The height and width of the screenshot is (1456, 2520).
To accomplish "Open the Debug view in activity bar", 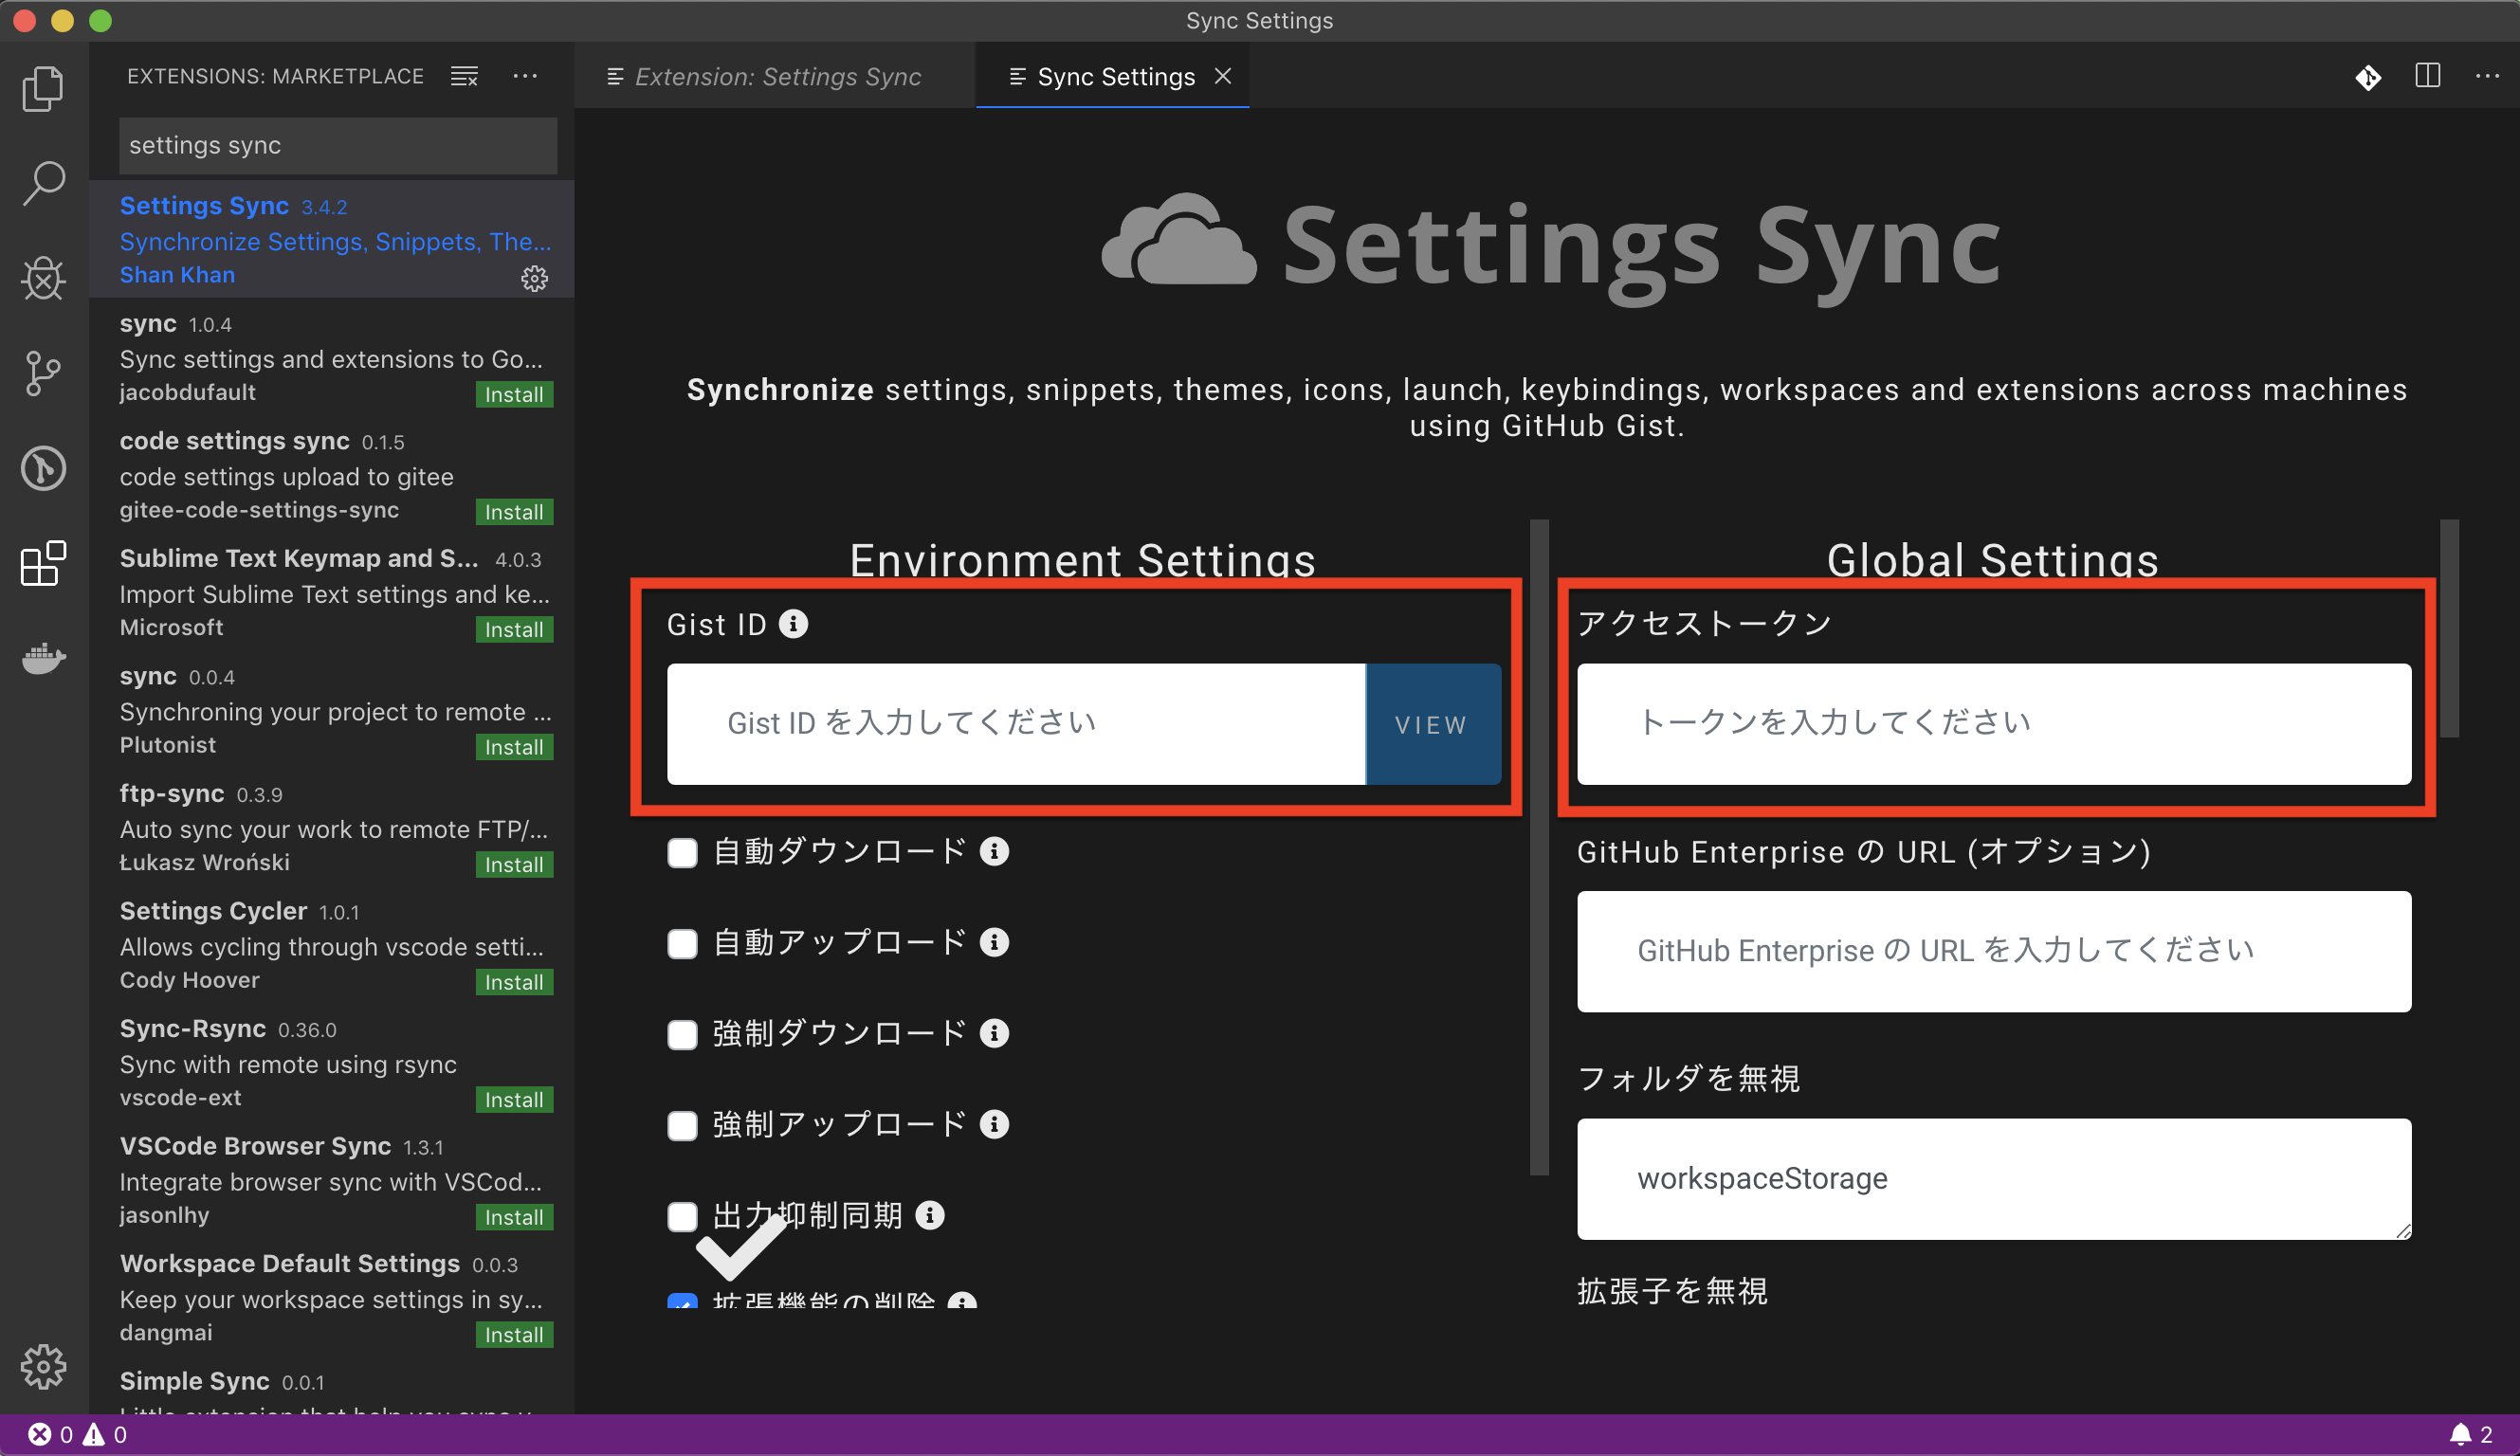I will click(43, 278).
